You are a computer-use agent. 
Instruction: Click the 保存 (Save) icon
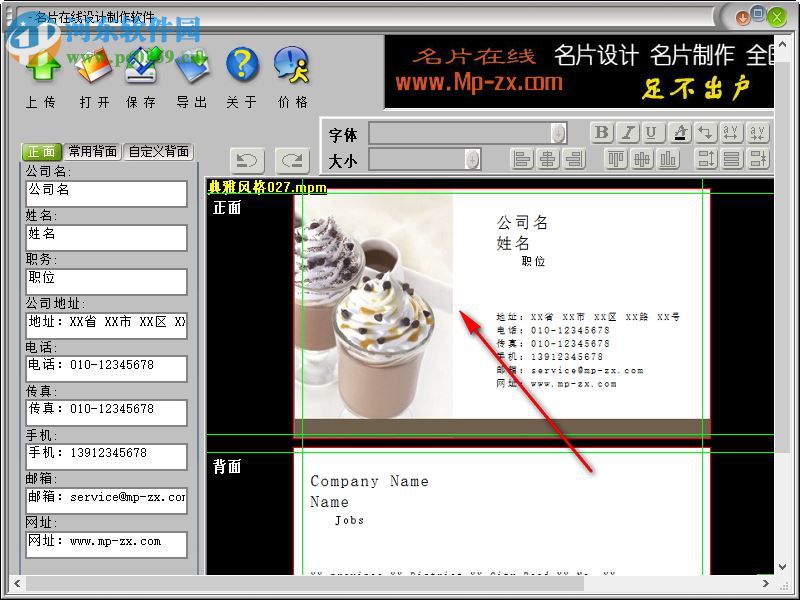[141, 68]
